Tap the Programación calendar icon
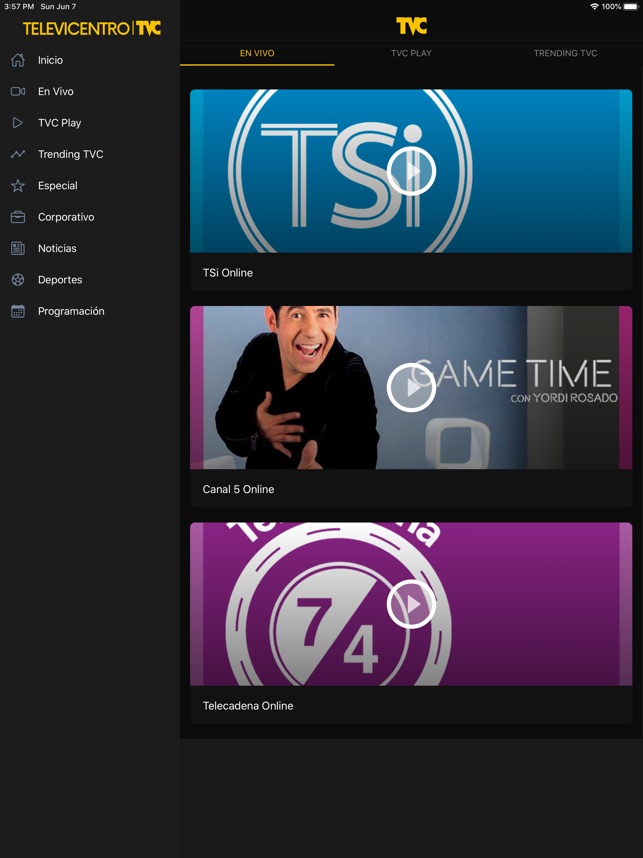This screenshot has width=643, height=858. click(18, 311)
